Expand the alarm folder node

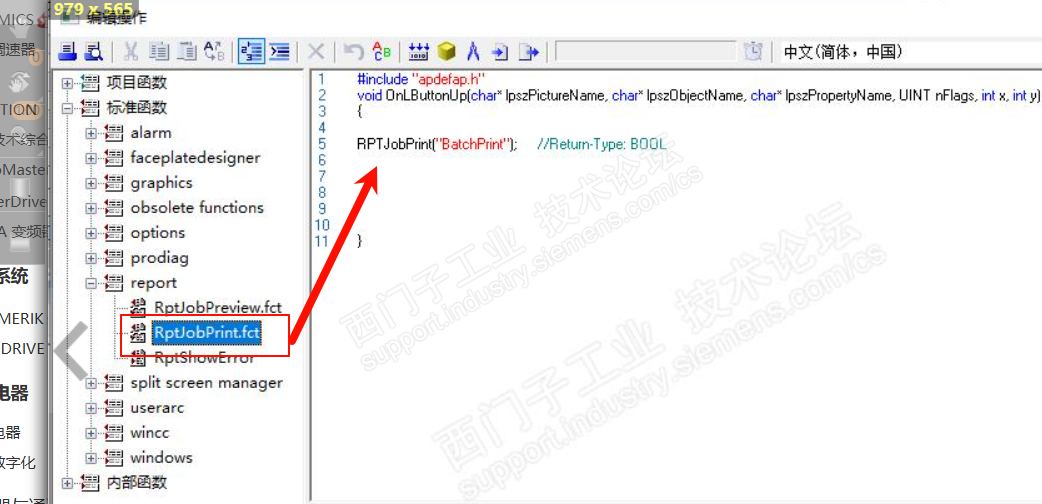pos(91,133)
